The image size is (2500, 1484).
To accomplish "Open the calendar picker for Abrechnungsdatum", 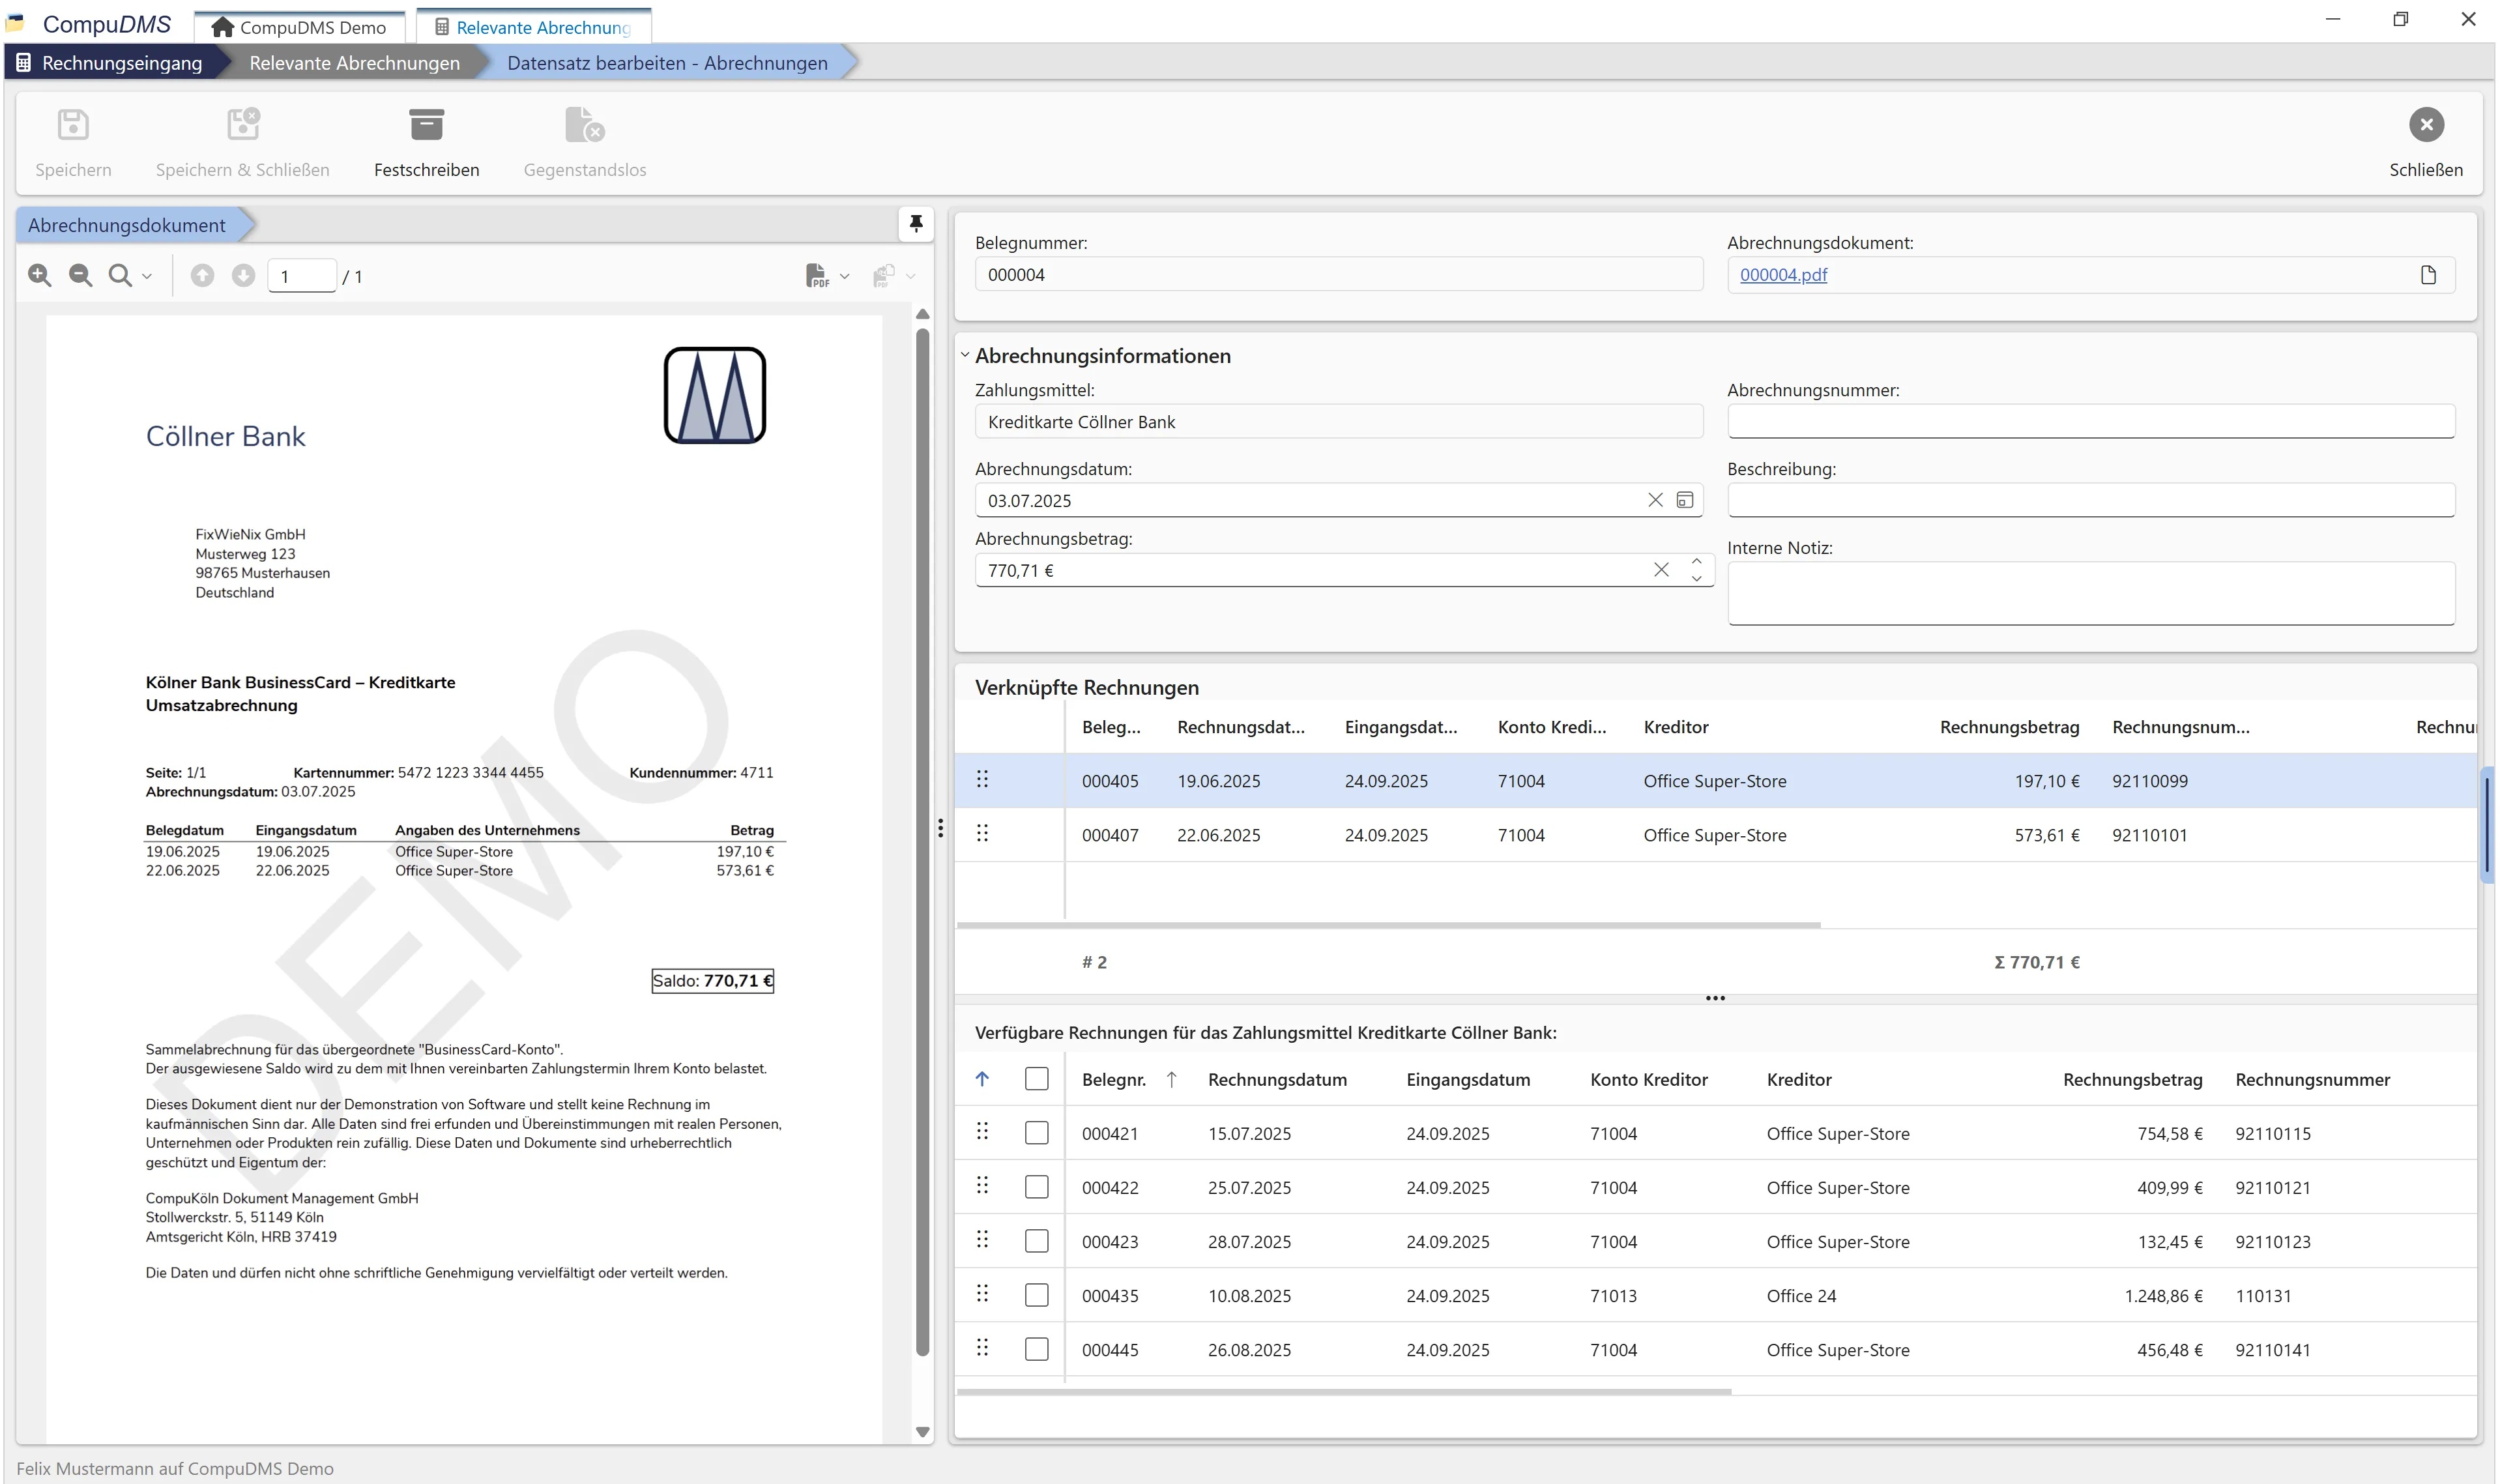I will click(x=1684, y=500).
